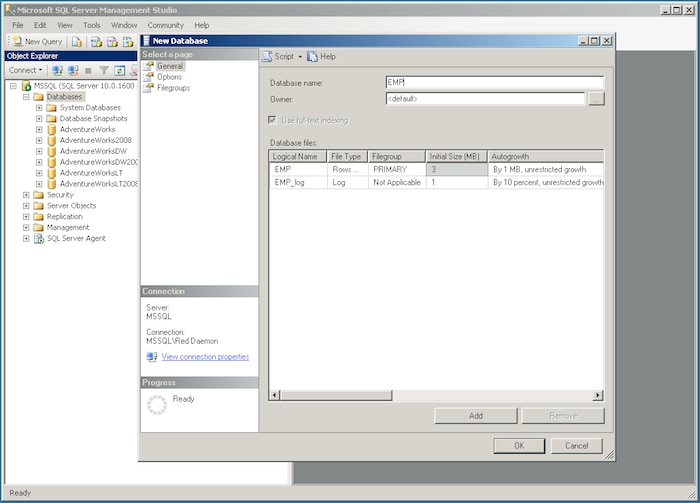
Task: Click the New Query toolbar button
Action: [x=38, y=42]
